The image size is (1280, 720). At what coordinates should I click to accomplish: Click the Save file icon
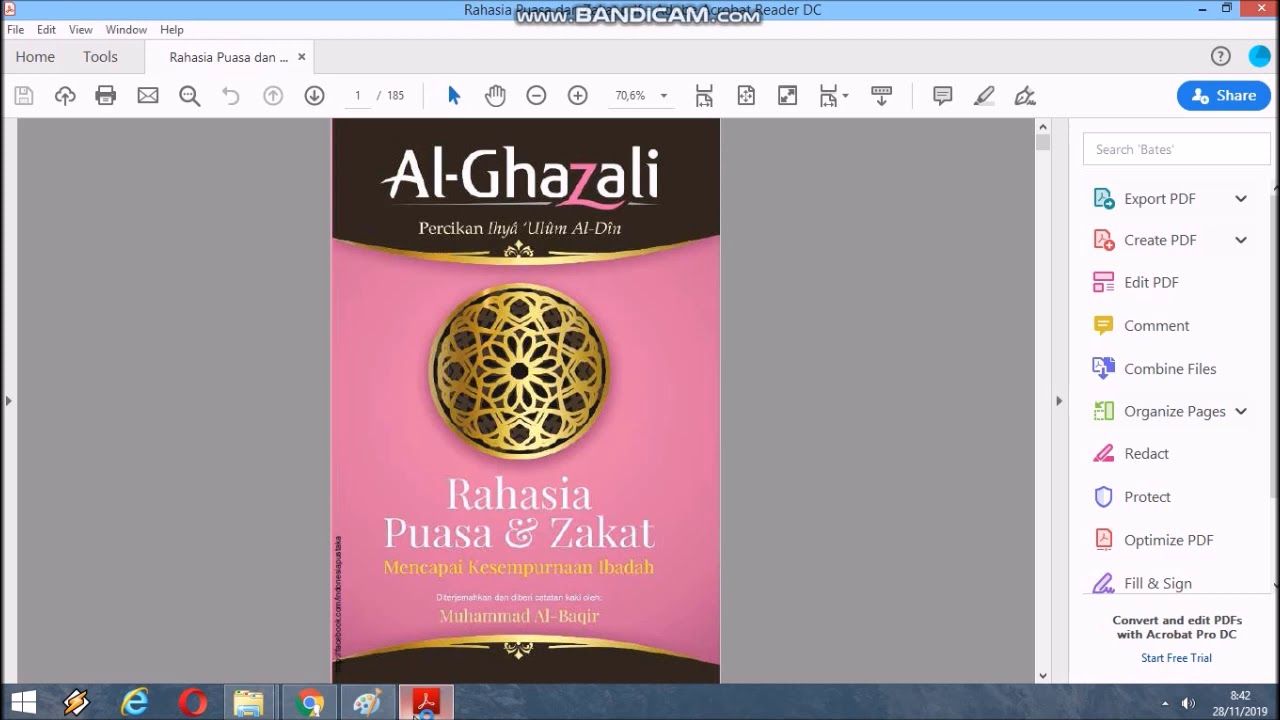[x=24, y=96]
